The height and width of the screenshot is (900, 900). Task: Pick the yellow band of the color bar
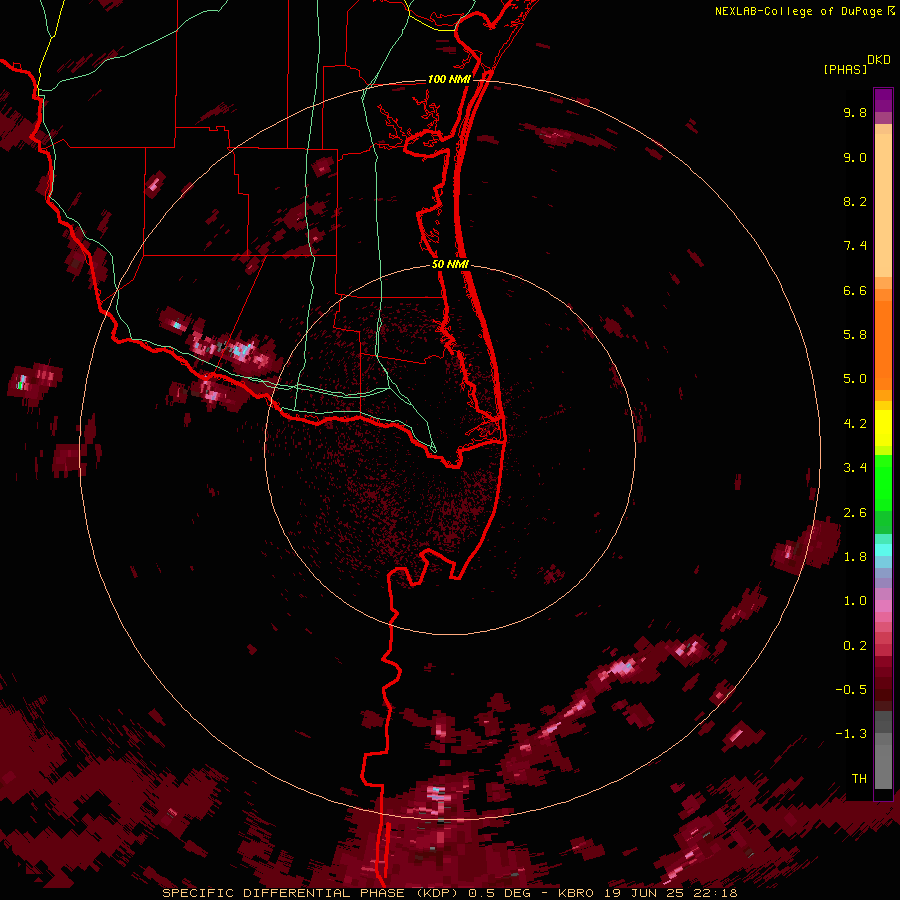[x=883, y=428]
